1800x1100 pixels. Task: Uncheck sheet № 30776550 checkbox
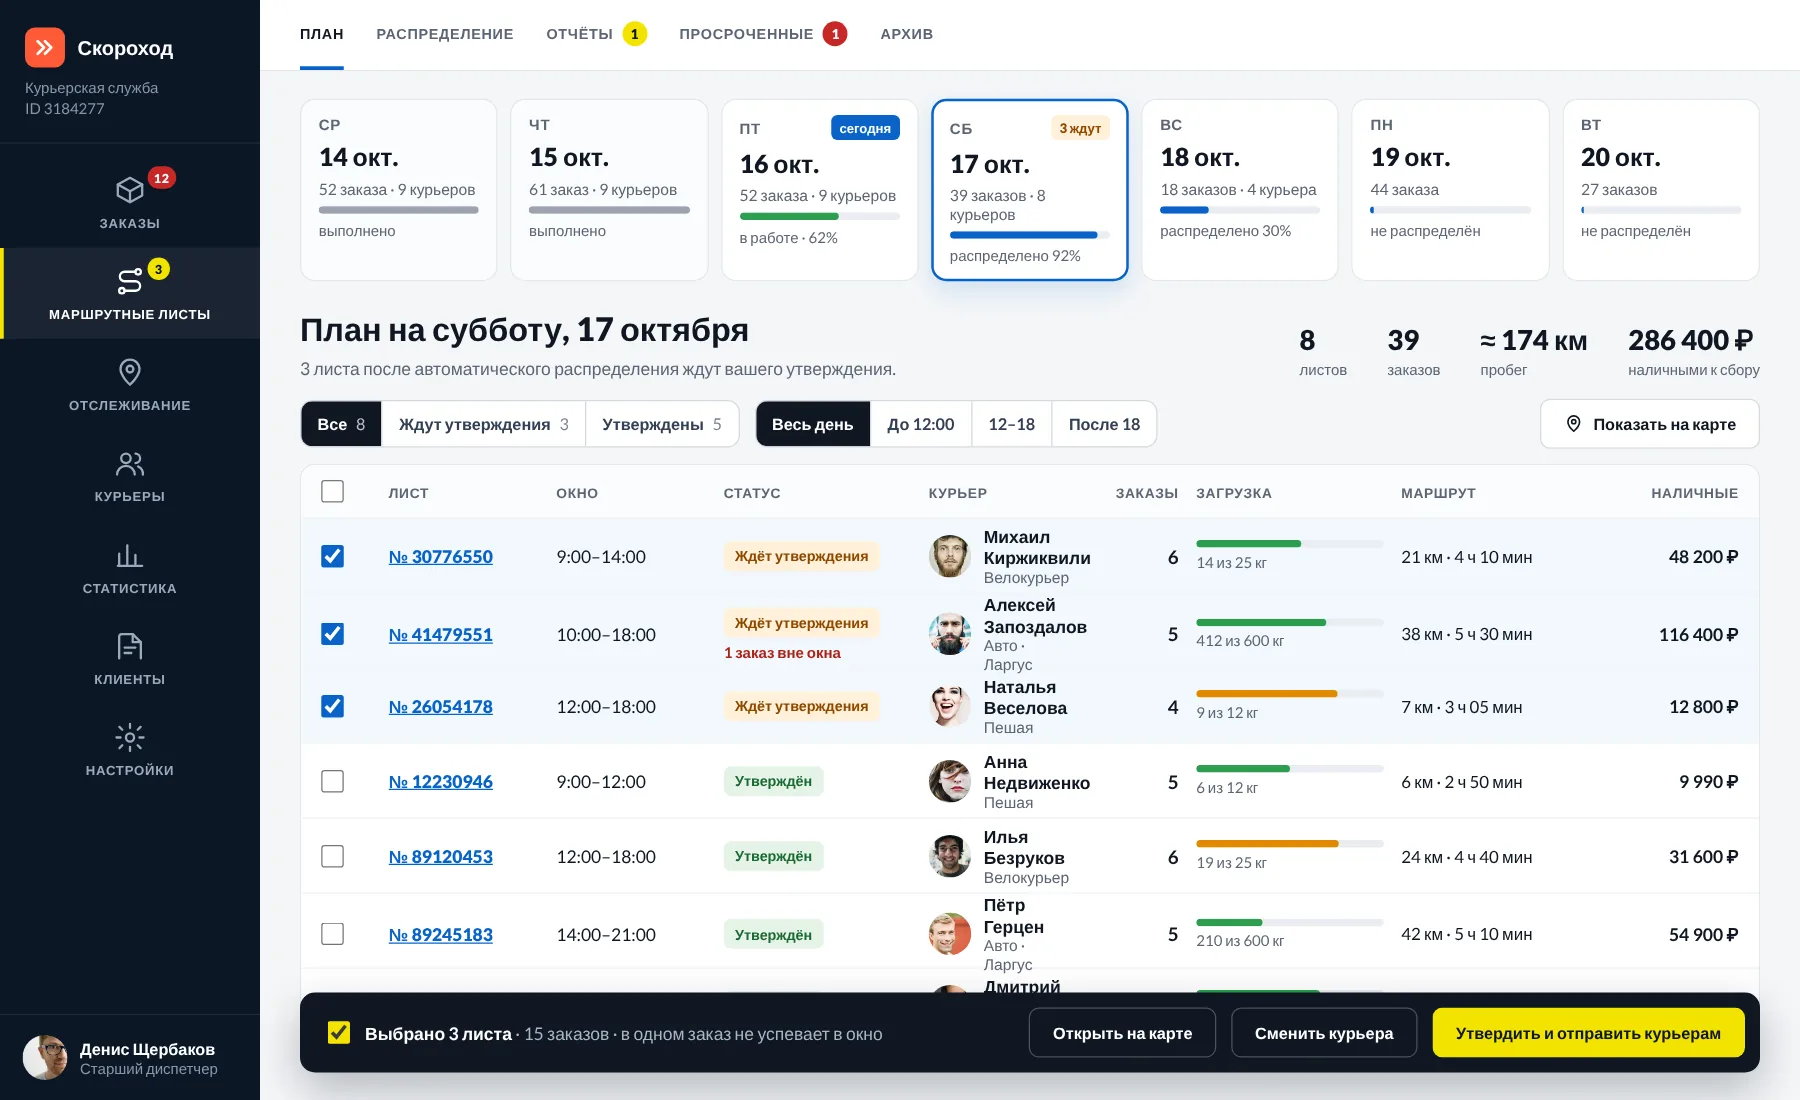333,556
